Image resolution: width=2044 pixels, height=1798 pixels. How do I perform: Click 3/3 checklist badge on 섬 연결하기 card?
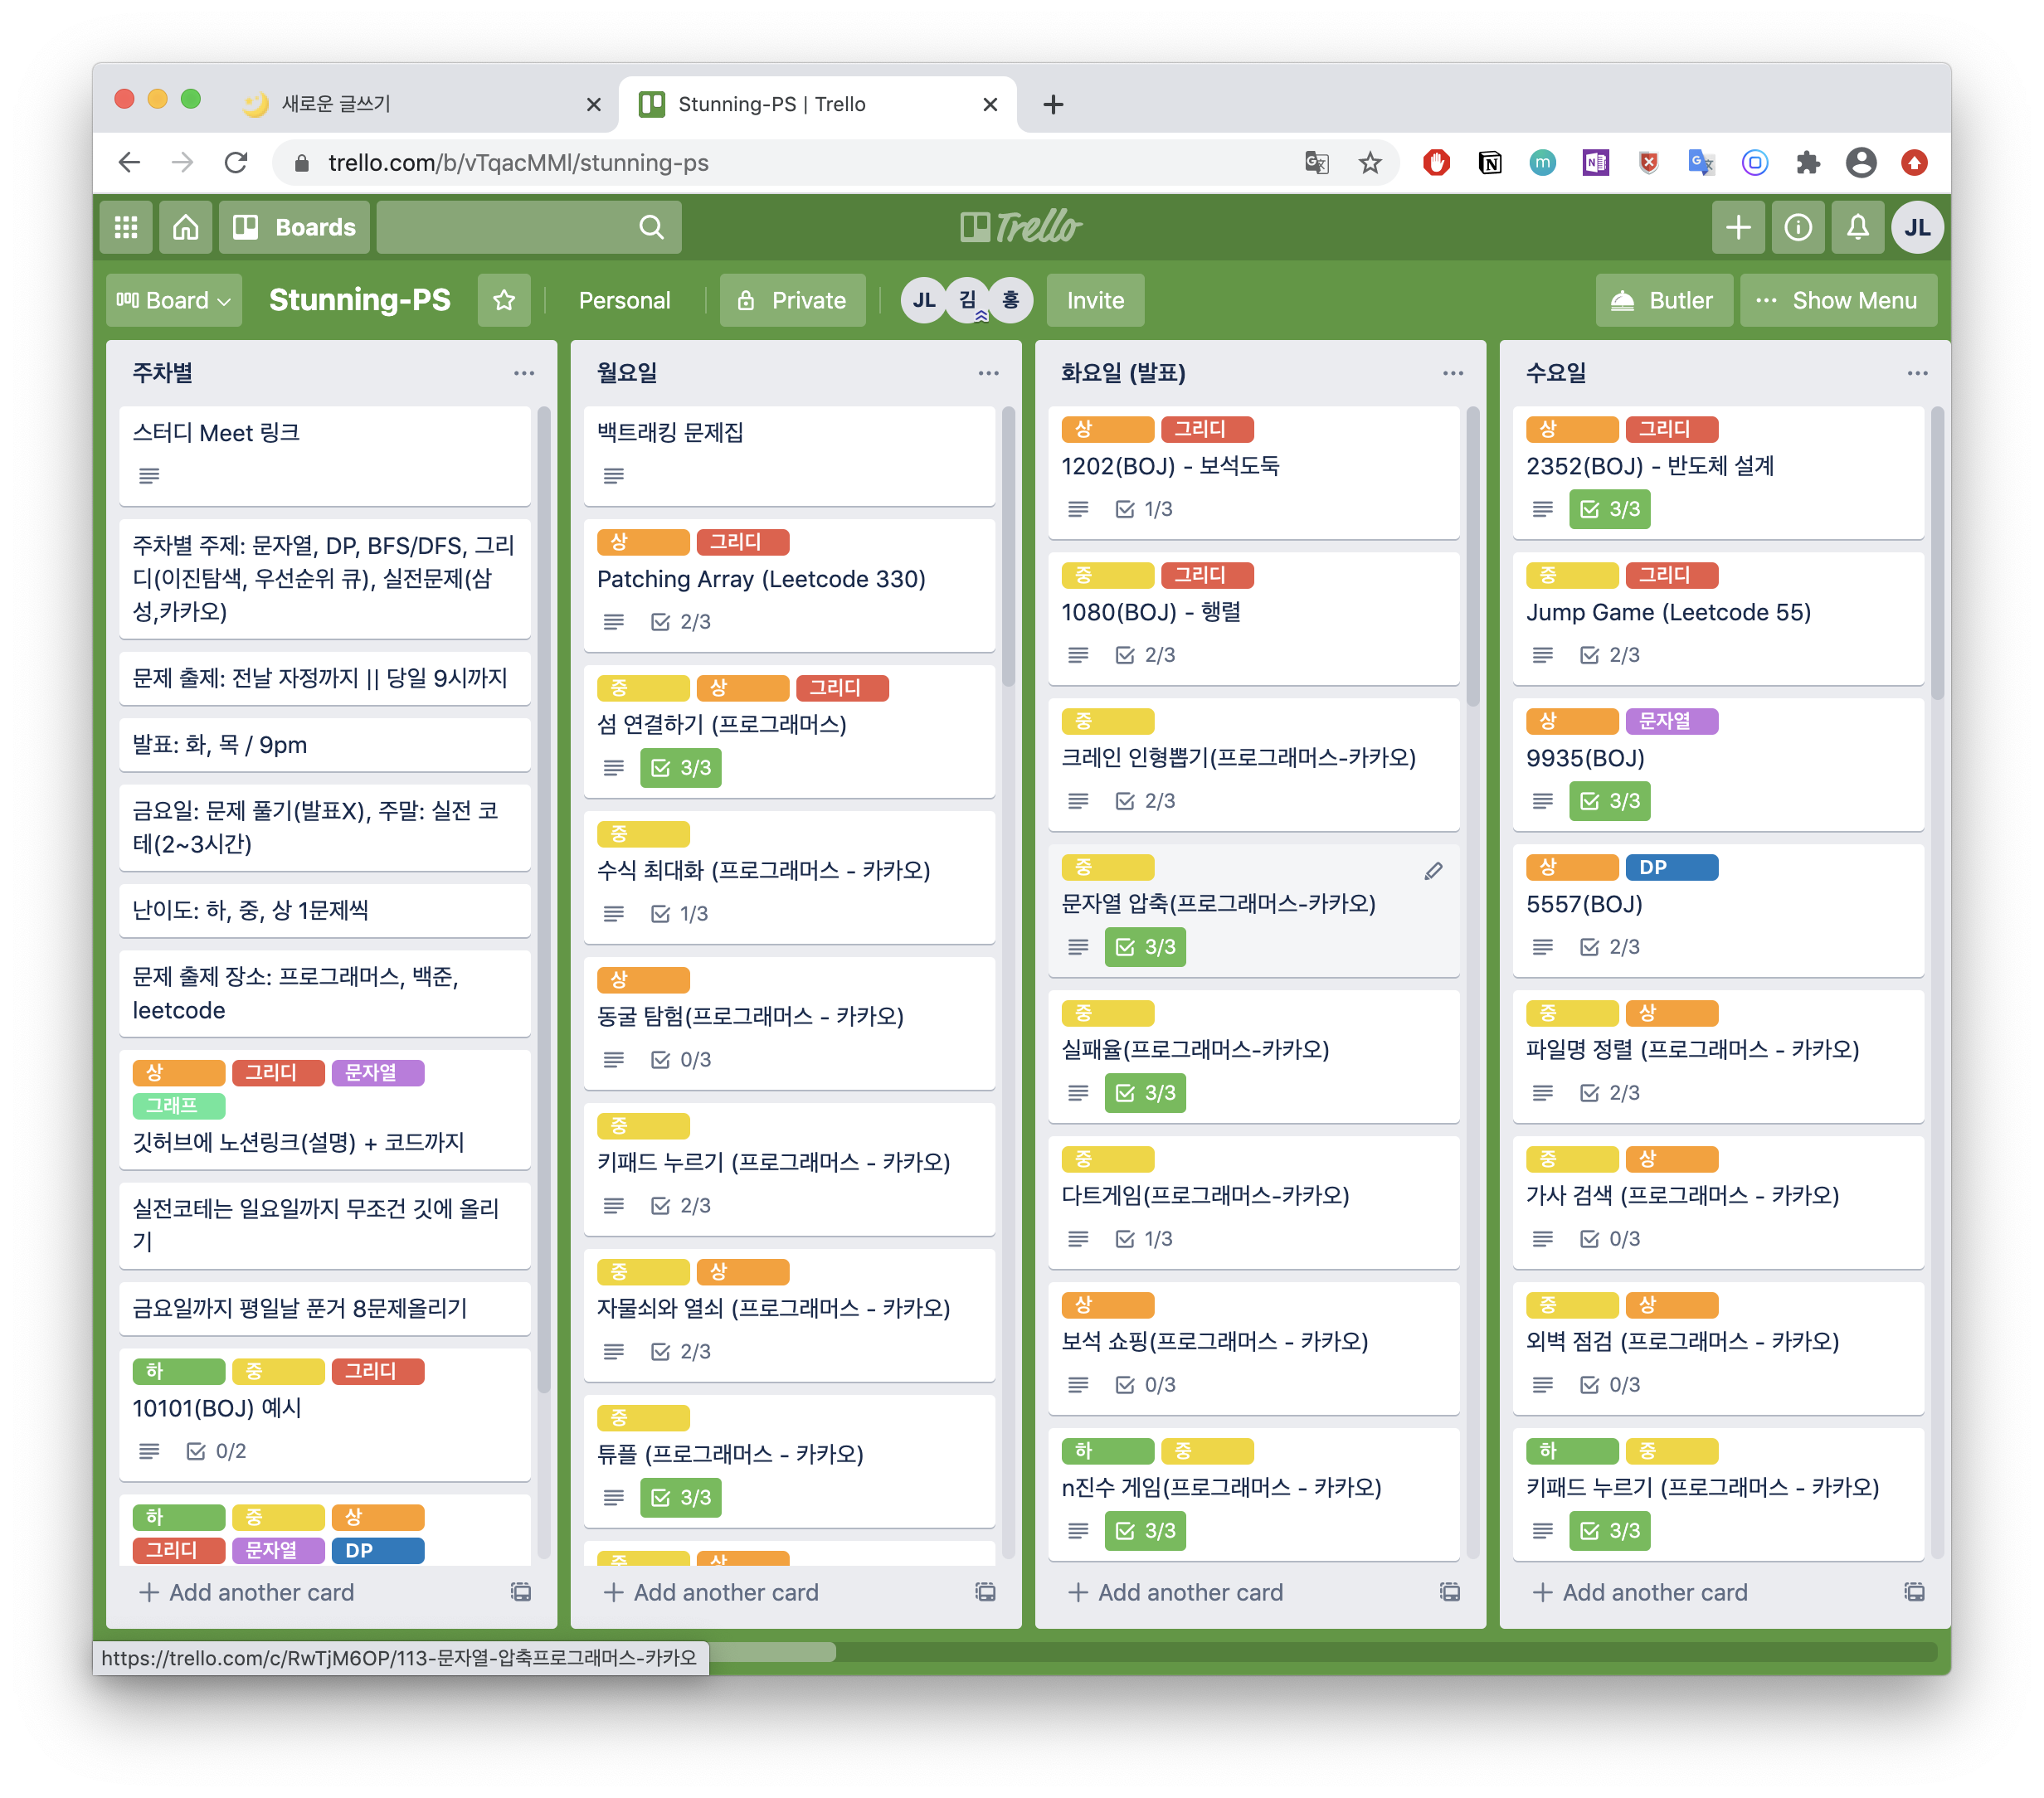[x=680, y=768]
